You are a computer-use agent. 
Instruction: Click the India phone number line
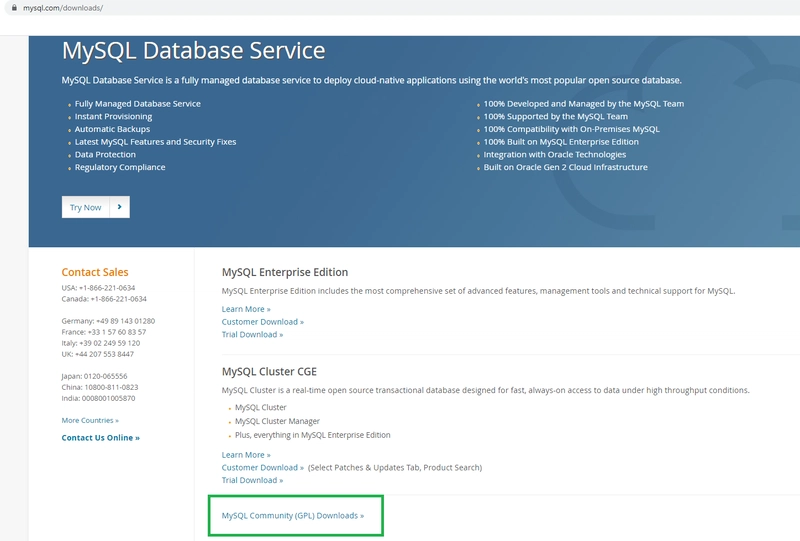coord(98,399)
